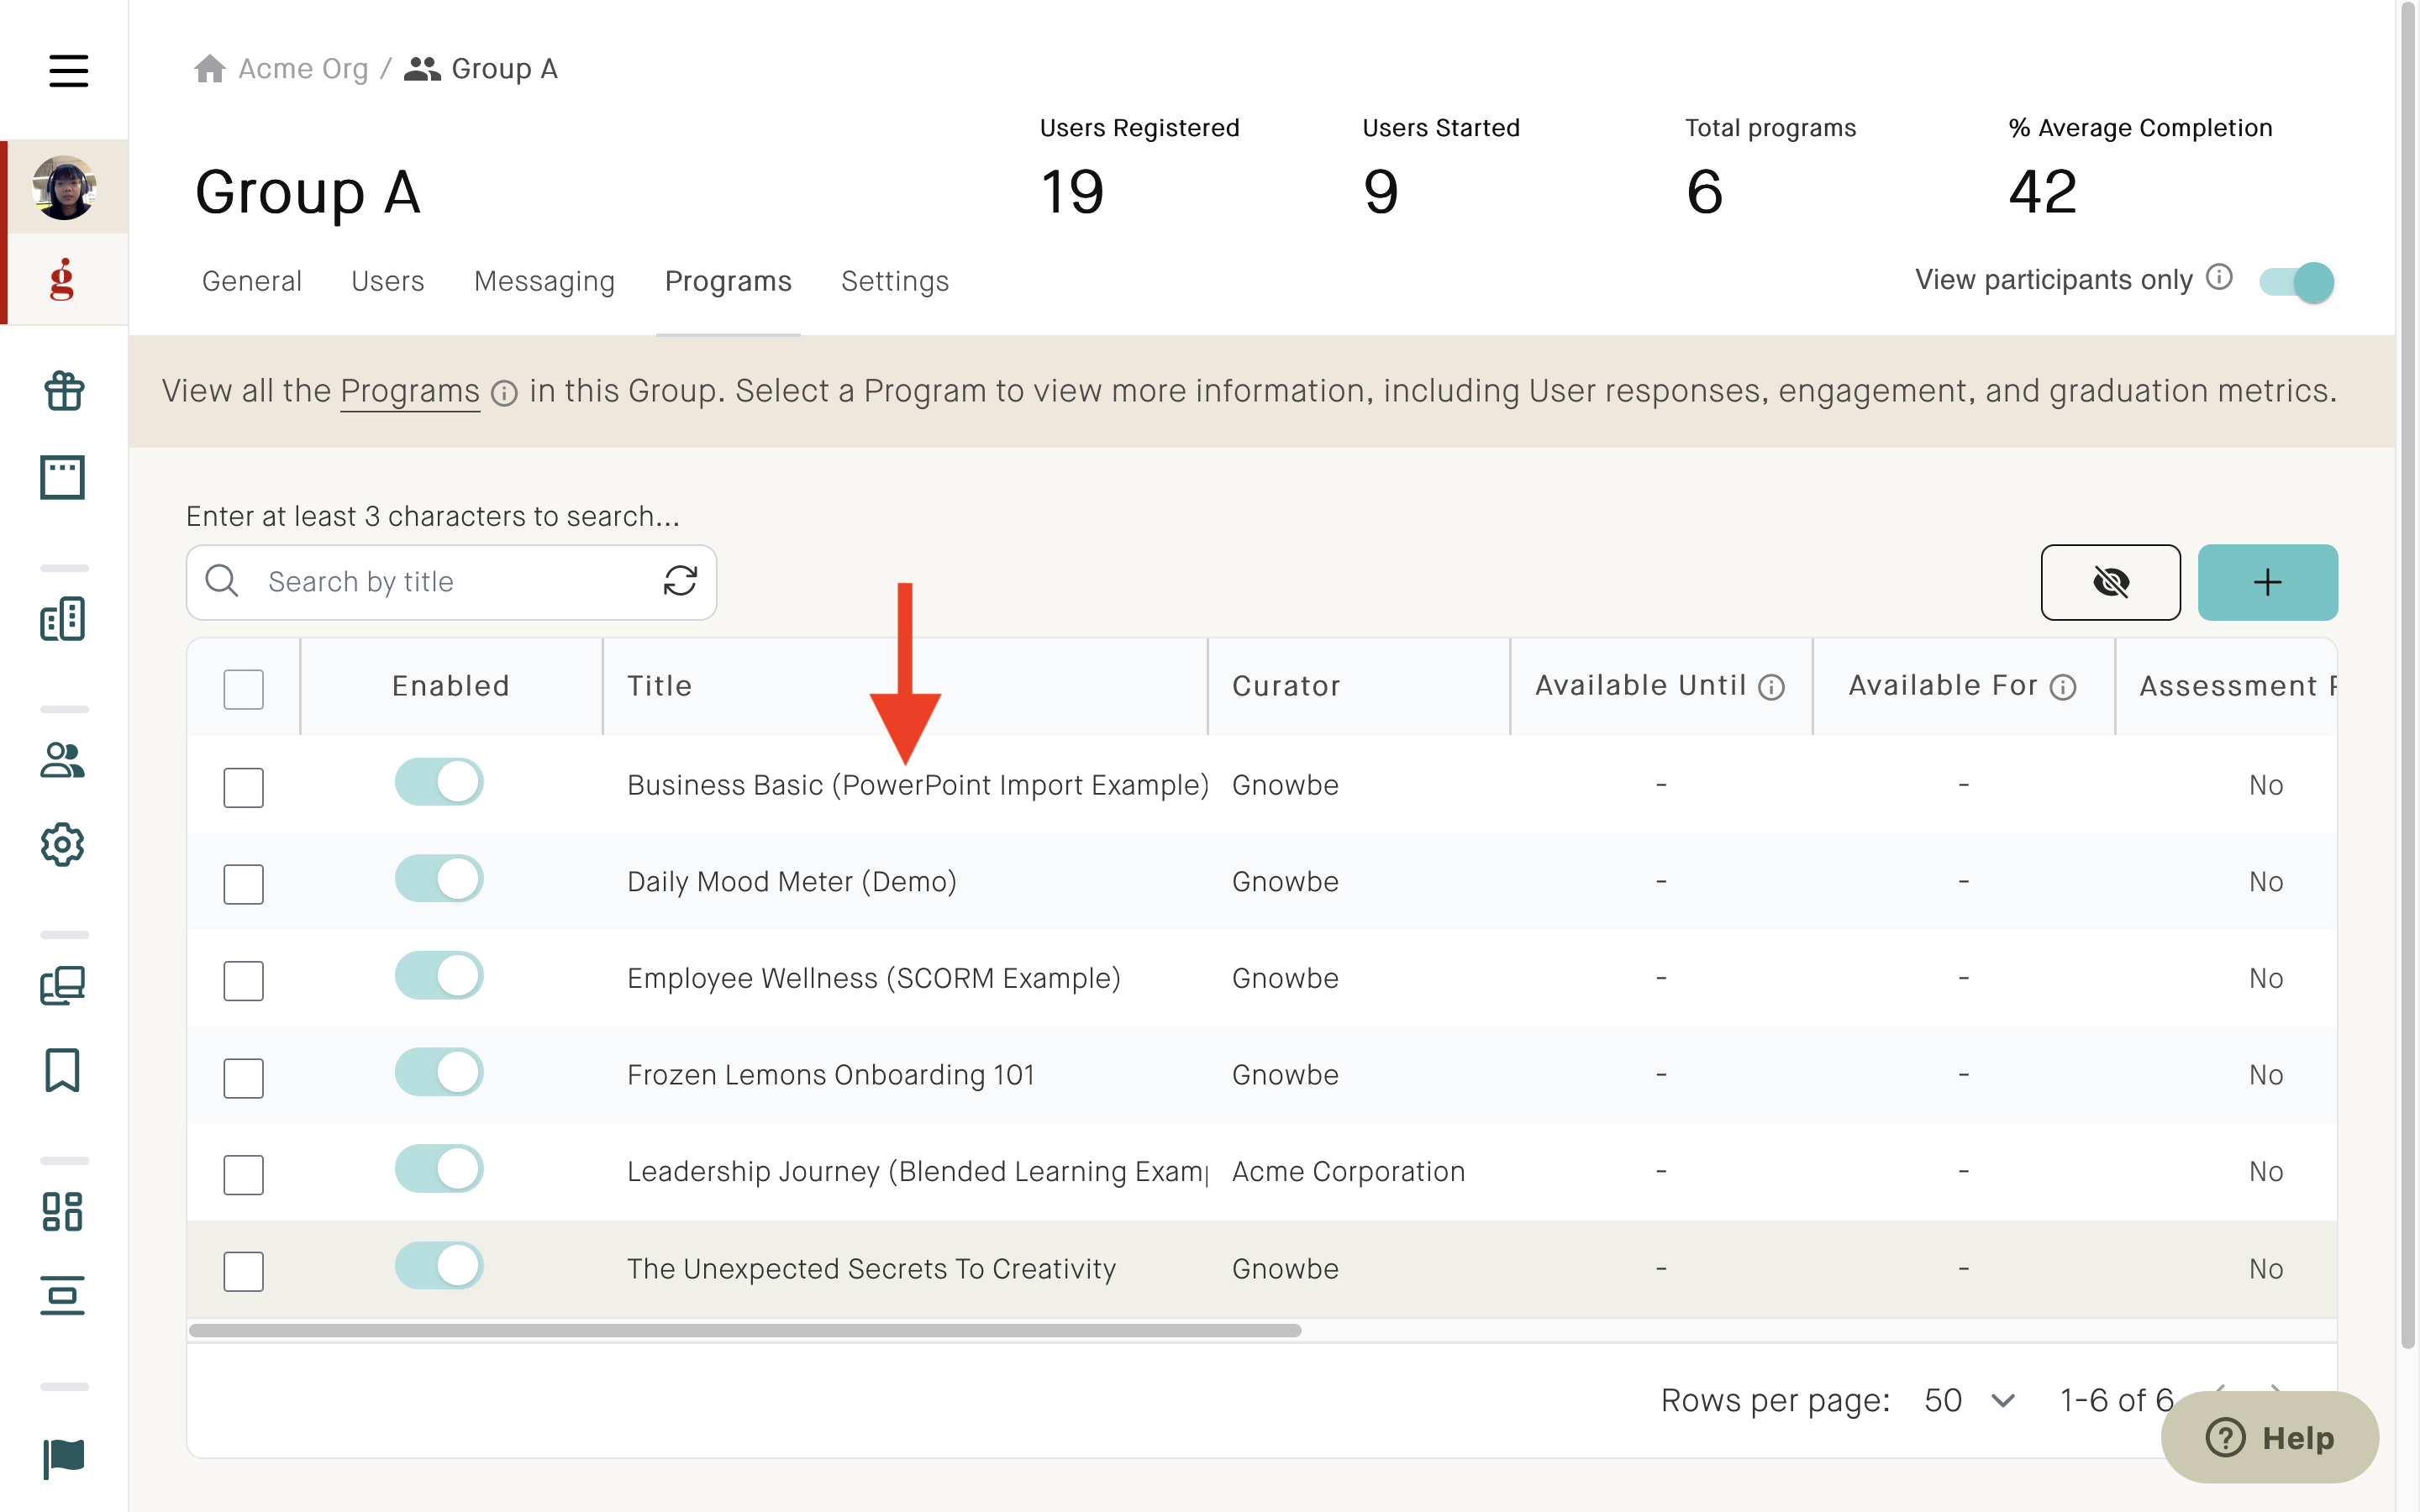Disable the Unexpected Secrets To Creativity toggle
Image resolution: width=2420 pixels, height=1512 pixels.
(439, 1265)
